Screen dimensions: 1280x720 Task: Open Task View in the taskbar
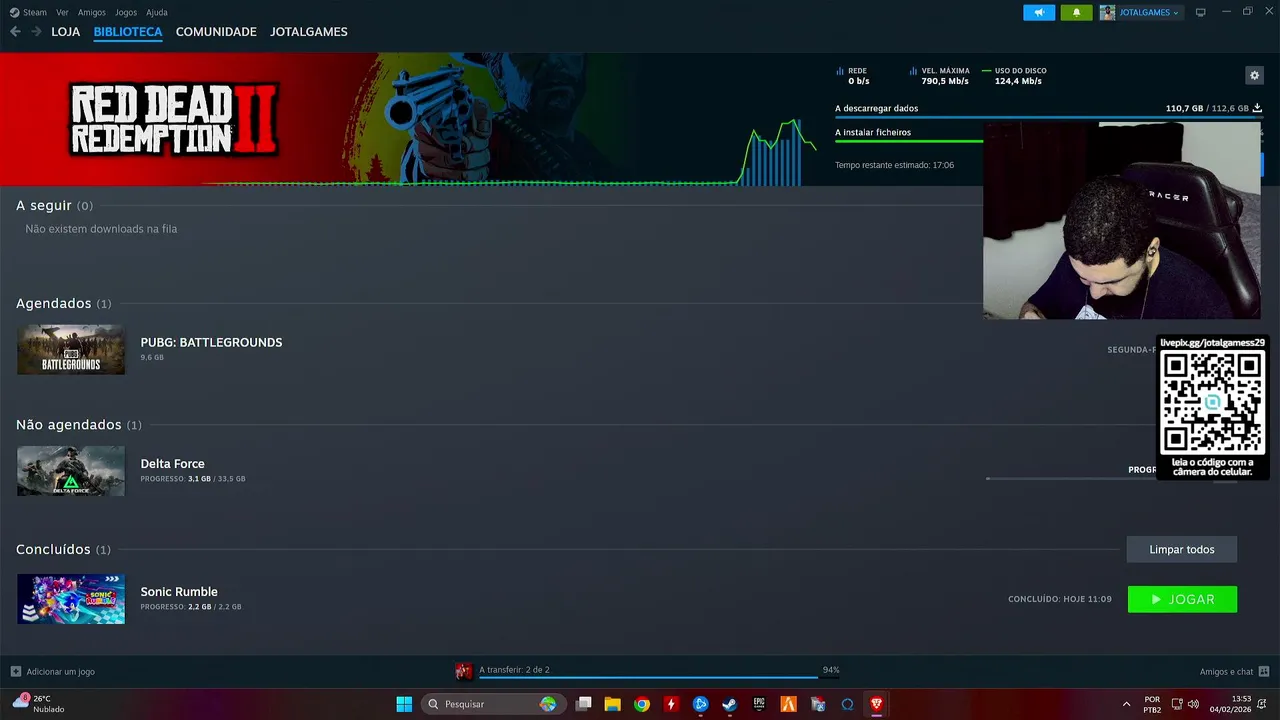pyautogui.click(x=584, y=704)
